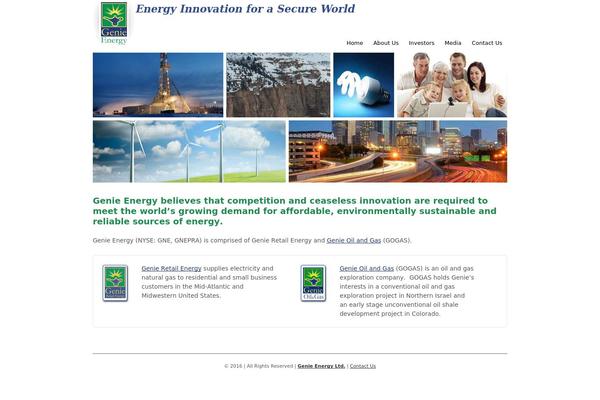Click the wind turbines photo
Image resolution: width=600 pixels, height=400 pixels.
pyautogui.click(x=189, y=151)
